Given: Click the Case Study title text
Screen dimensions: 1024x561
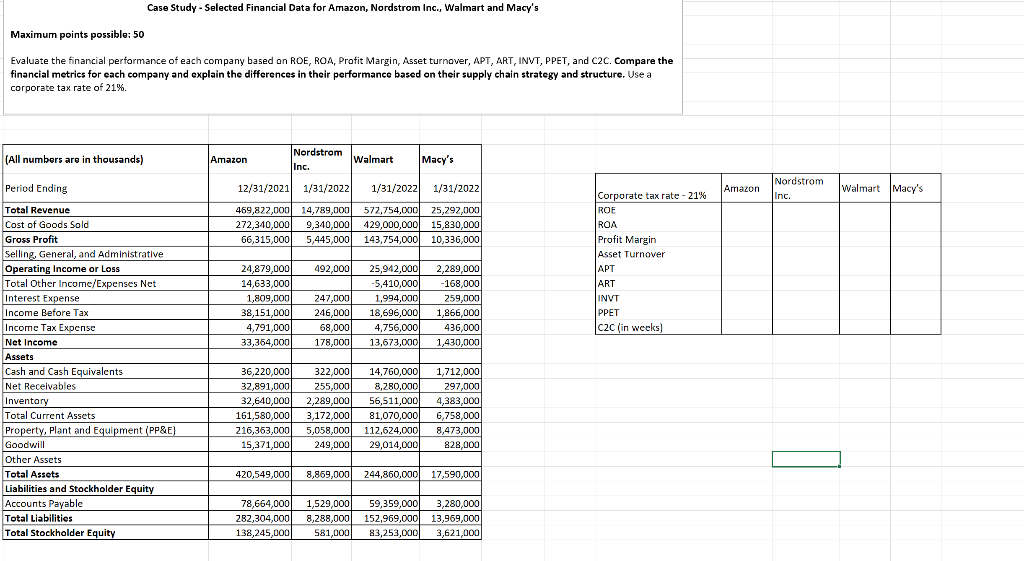Looking at the screenshot, I should pyautogui.click(x=343, y=8).
